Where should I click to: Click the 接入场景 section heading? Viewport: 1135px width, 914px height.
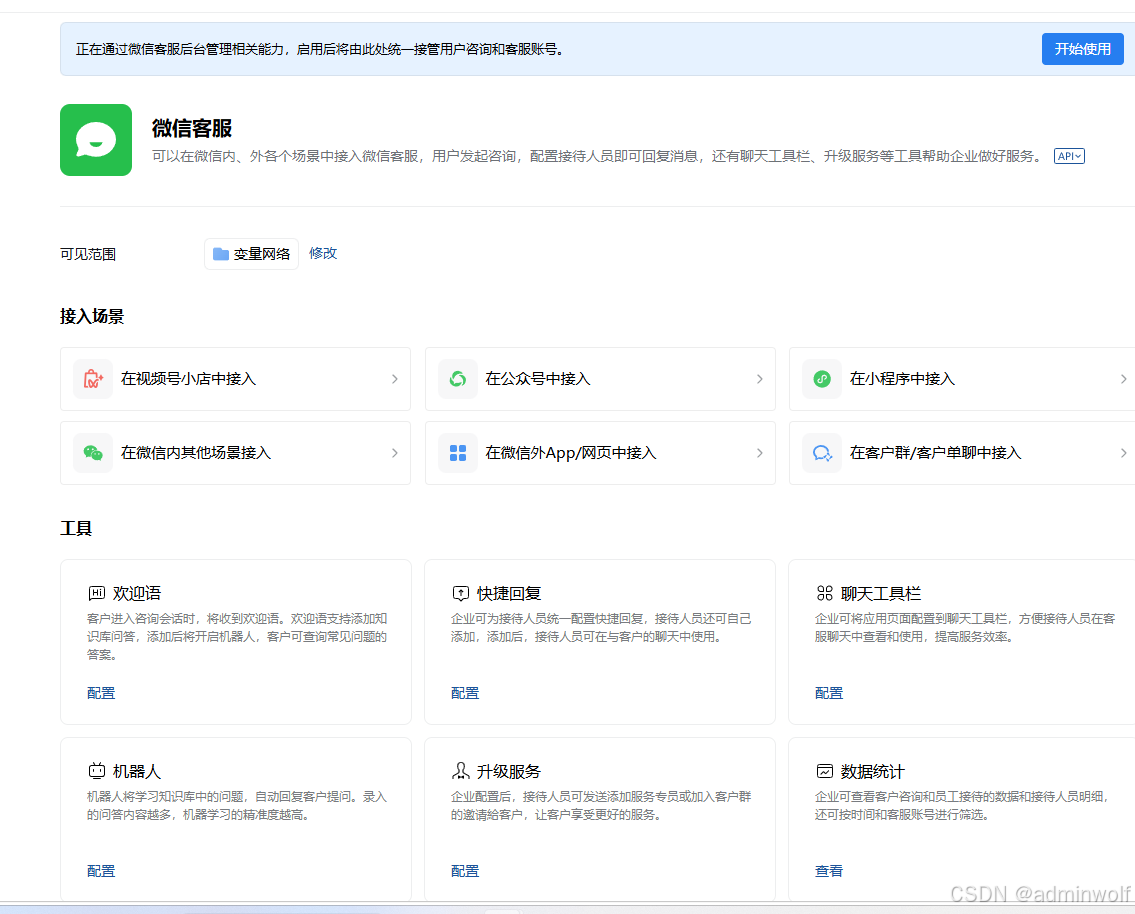pyautogui.click(x=92, y=316)
